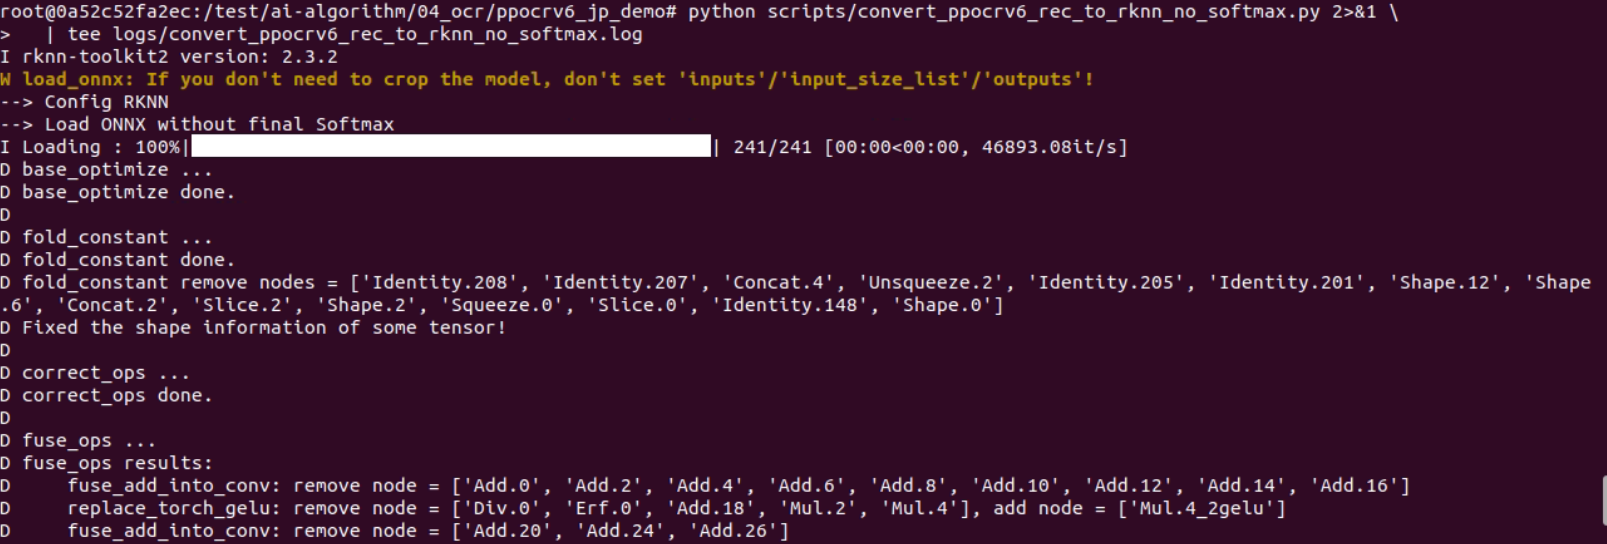The image size is (1607, 544).
Task: Click the 'correct_ops done.' line
Action: (106, 395)
